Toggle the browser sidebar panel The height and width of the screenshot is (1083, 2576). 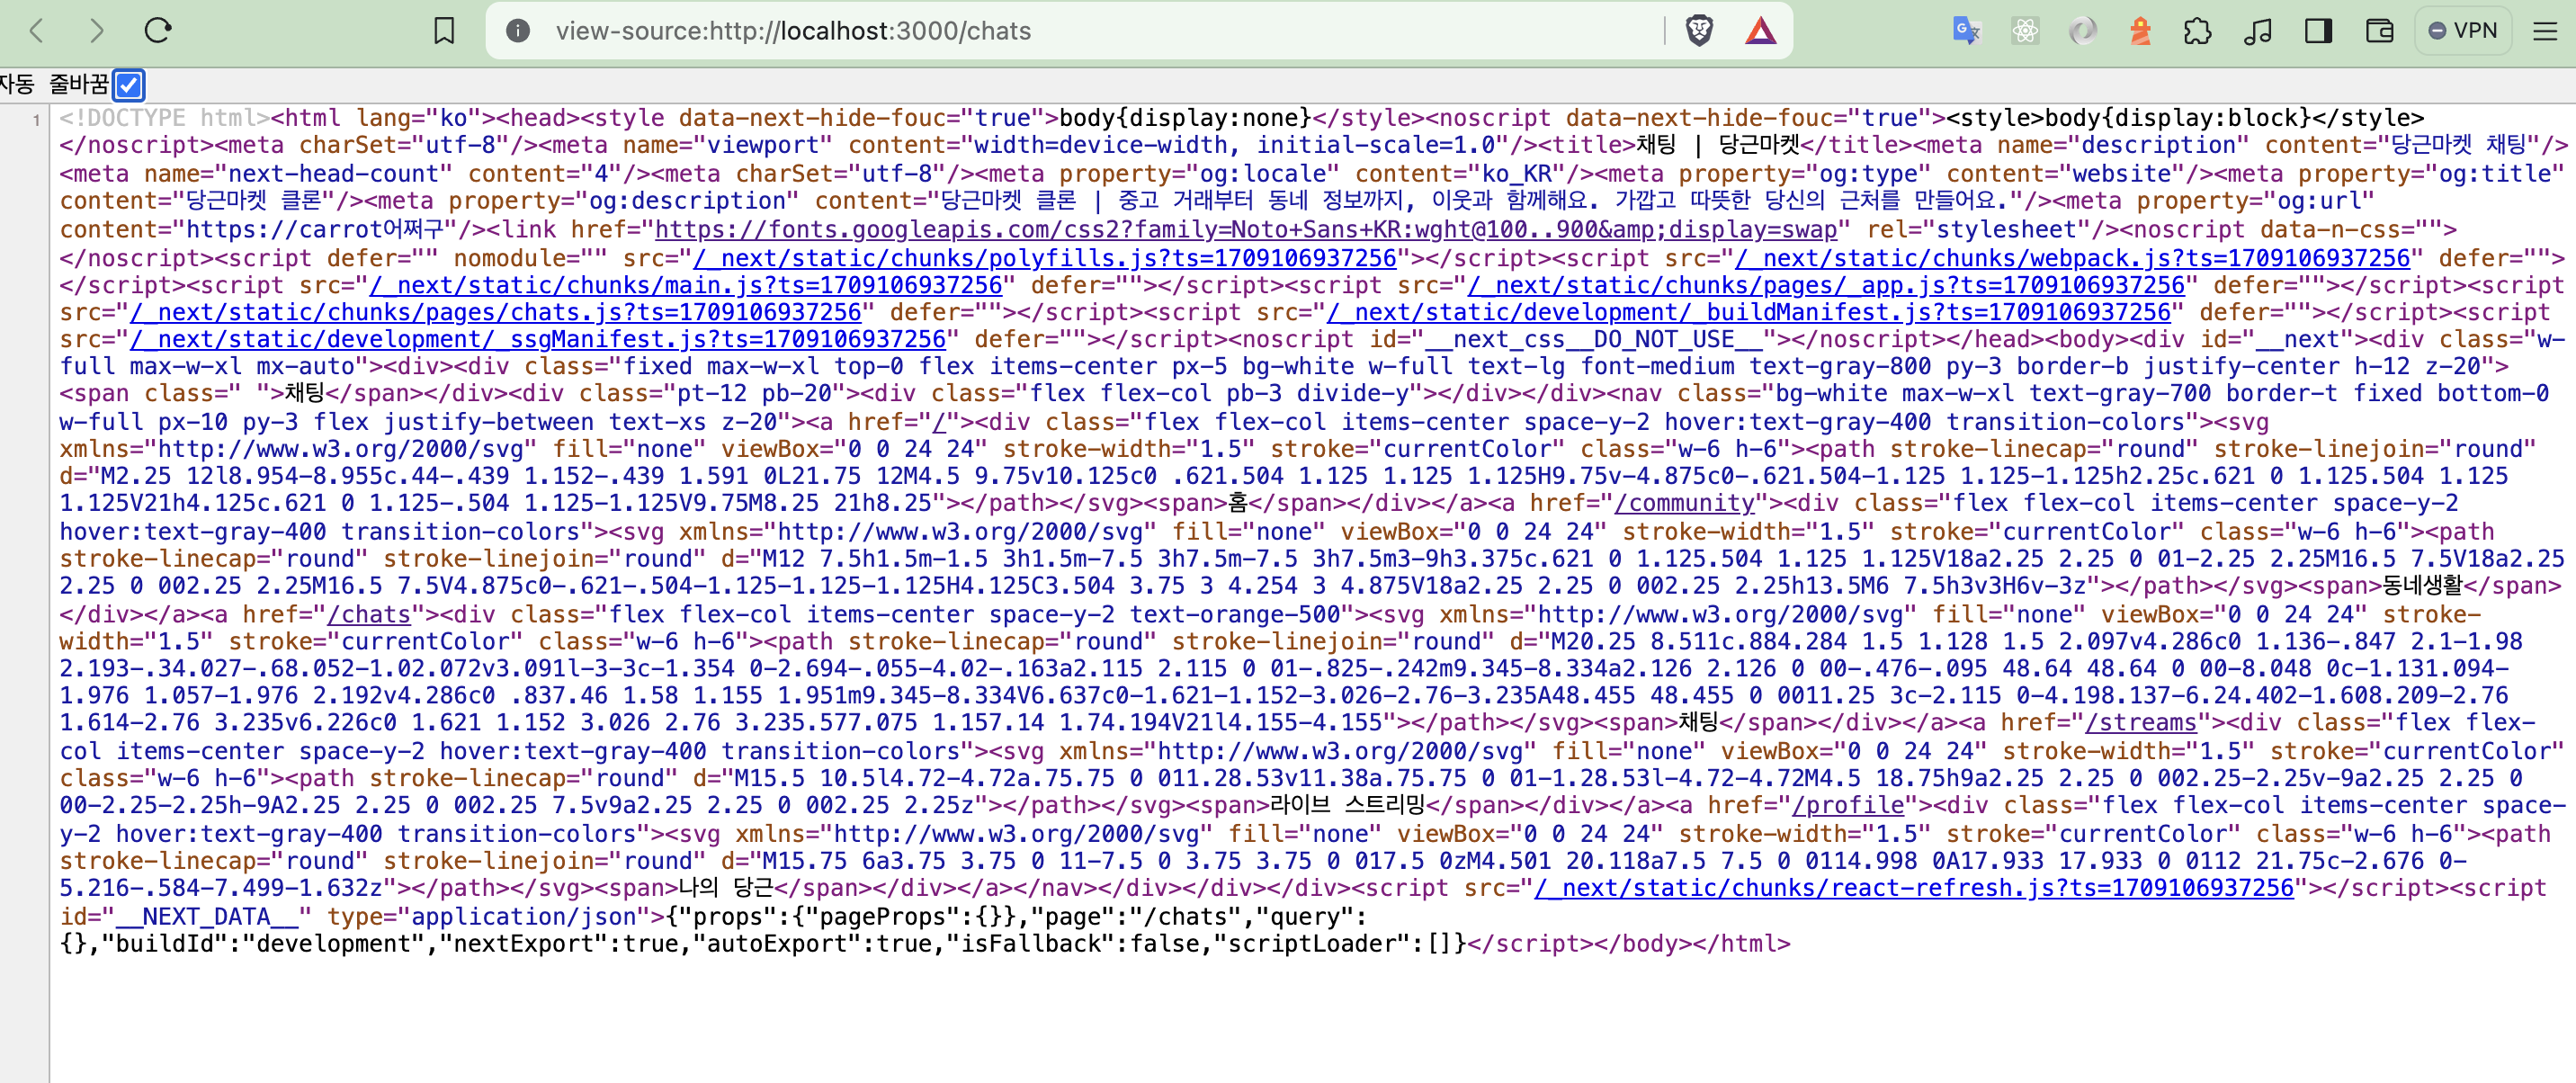pos(2318,31)
